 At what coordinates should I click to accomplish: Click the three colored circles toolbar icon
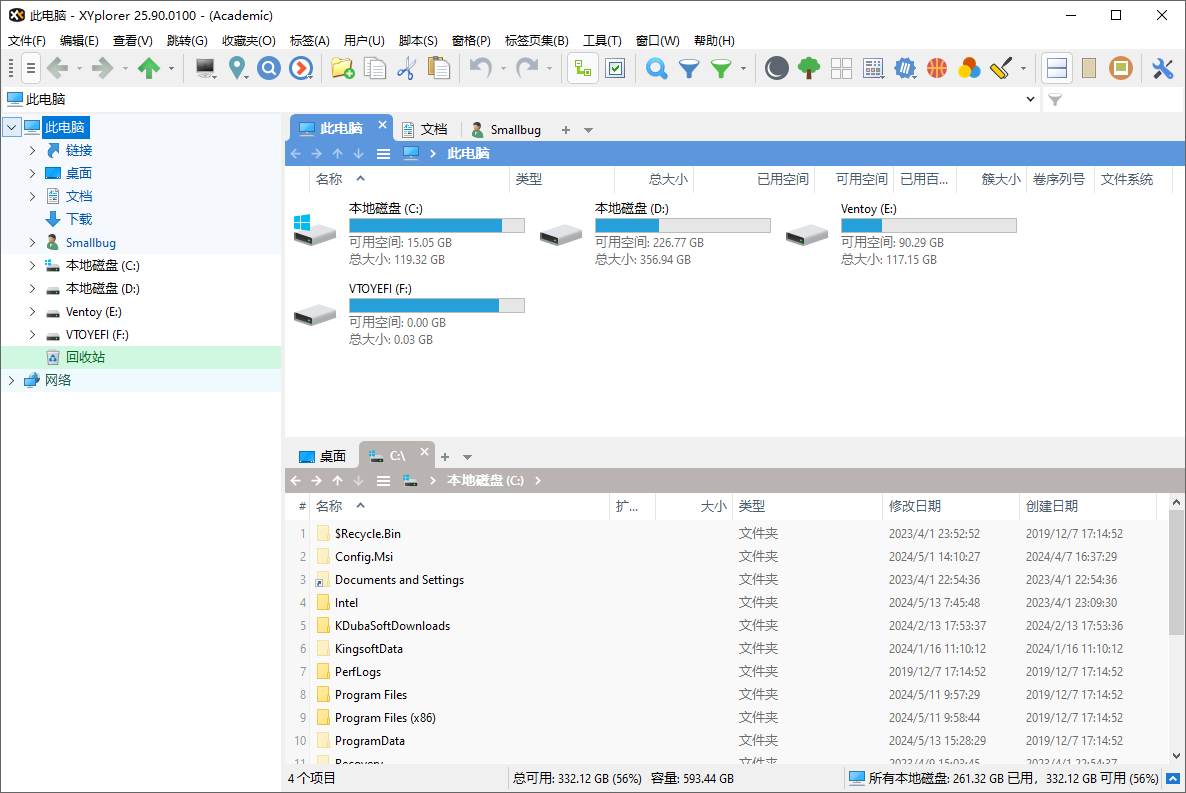tap(969, 69)
